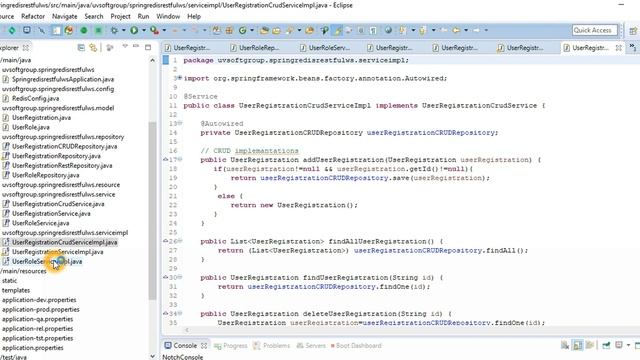This screenshot has width=640, height=360.
Task: Close the active UserRegistr... editor tab
Action: 618,48
